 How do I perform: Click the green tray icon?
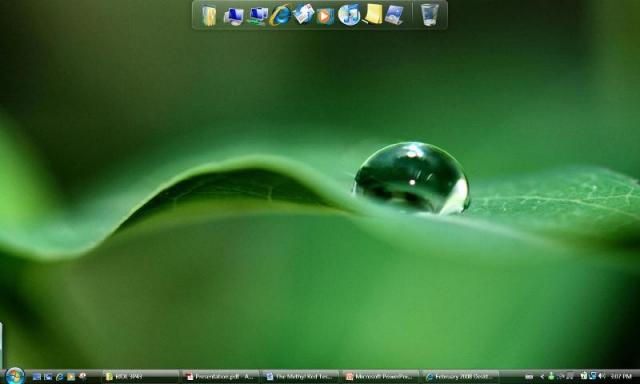551,376
